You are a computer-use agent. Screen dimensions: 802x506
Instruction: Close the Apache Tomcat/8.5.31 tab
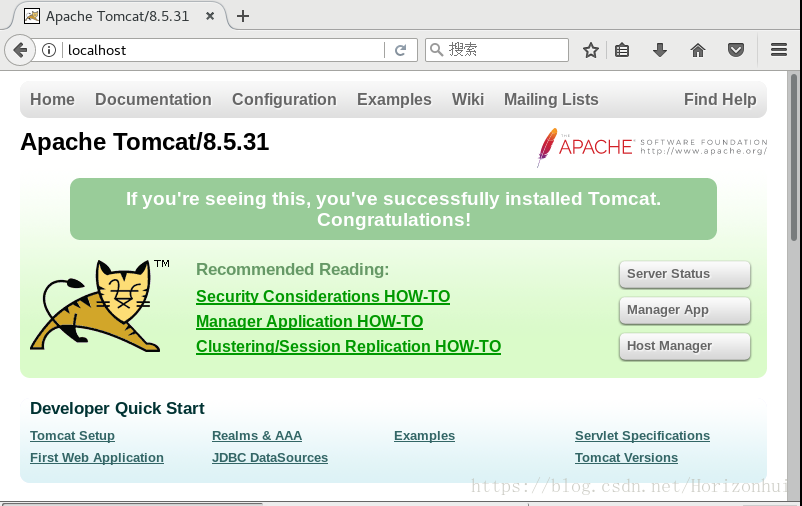pyautogui.click(x=210, y=16)
